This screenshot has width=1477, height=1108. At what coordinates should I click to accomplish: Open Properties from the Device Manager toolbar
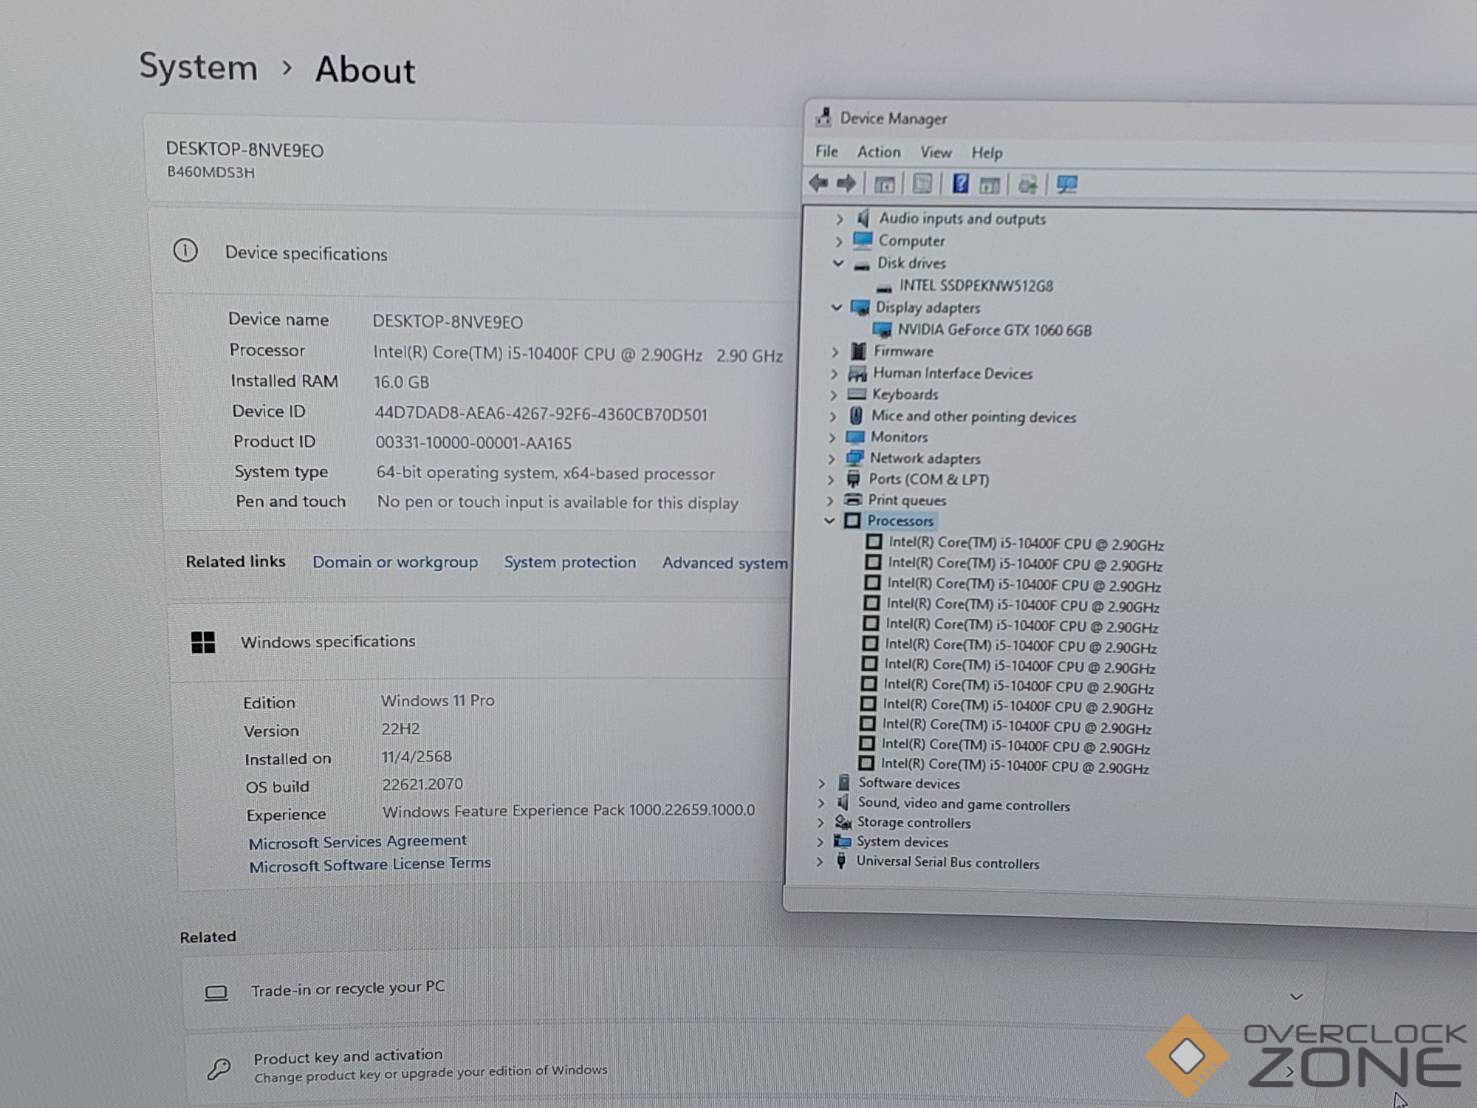click(922, 184)
